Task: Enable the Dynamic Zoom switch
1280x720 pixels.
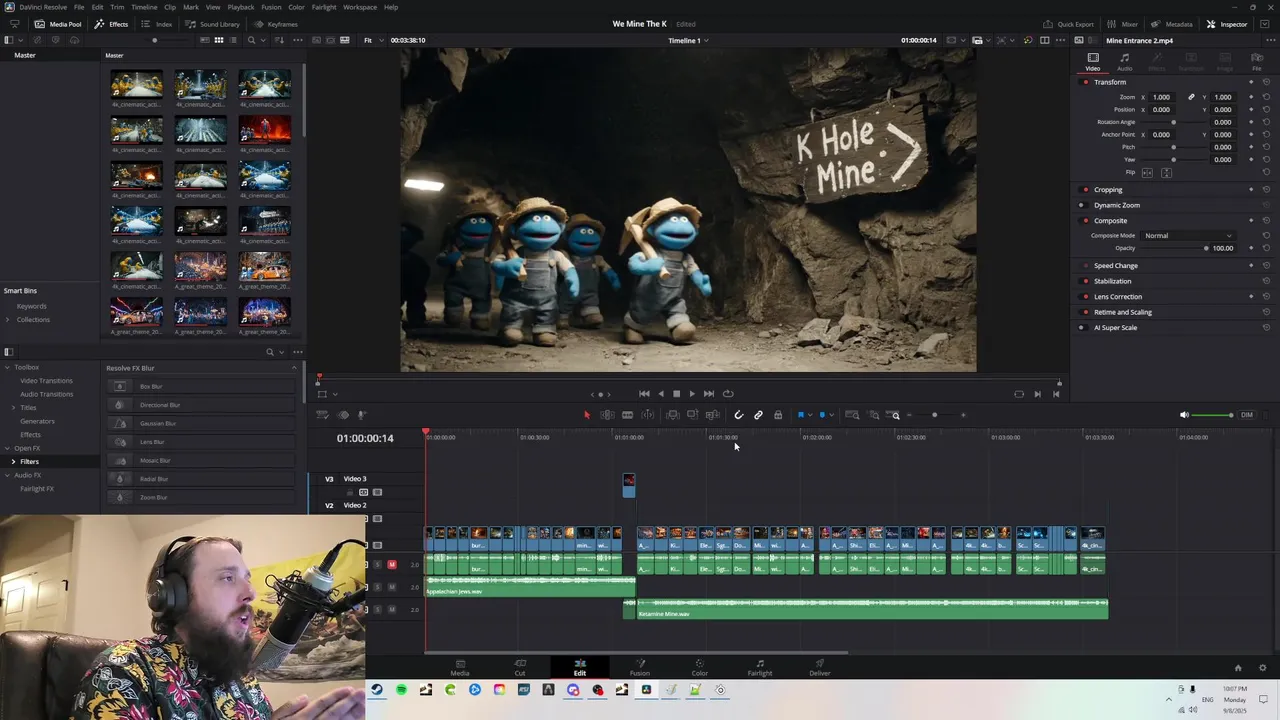Action: tap(1085, 205)
